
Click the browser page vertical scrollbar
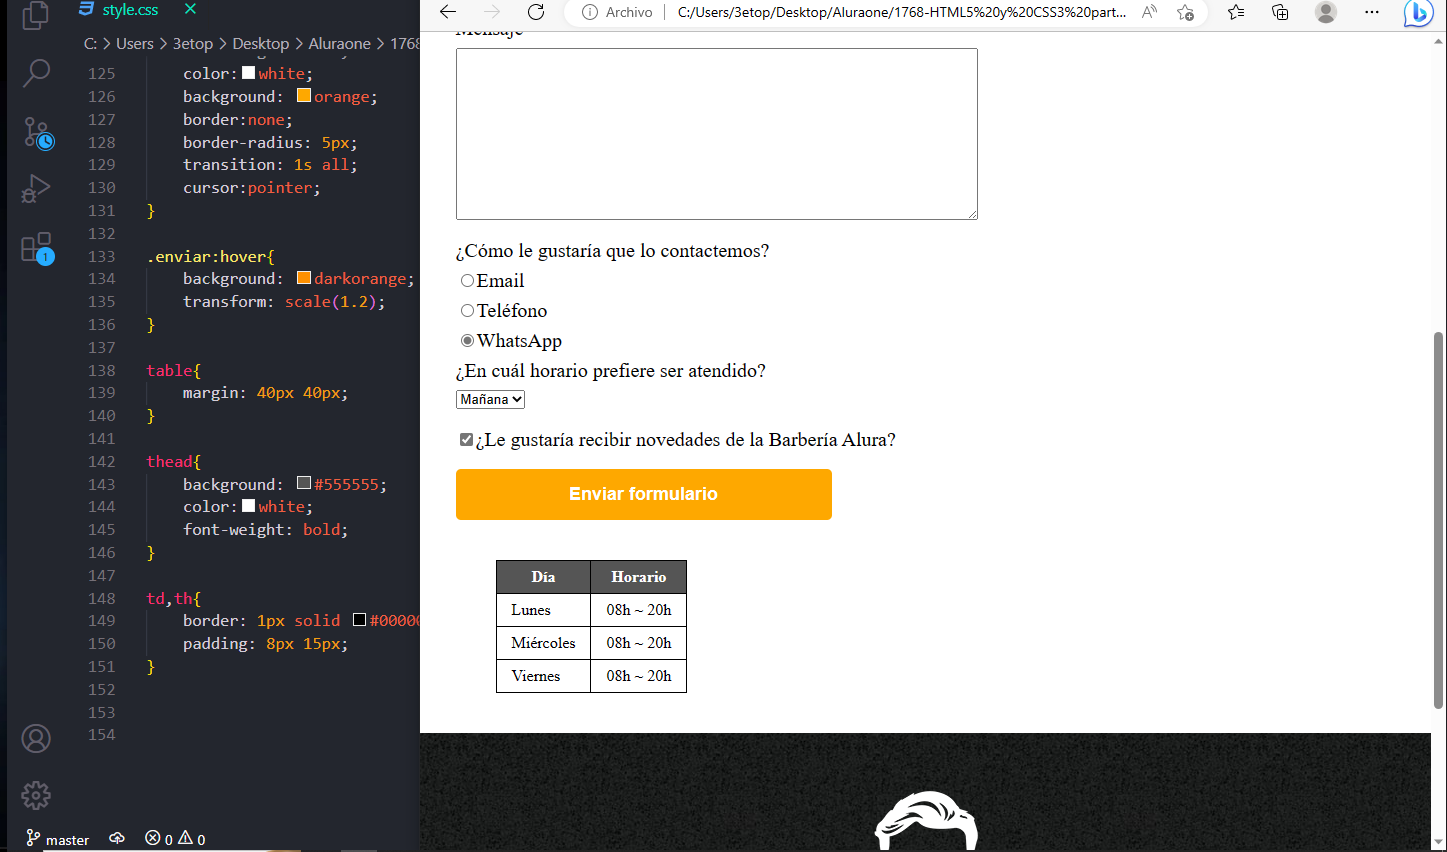click(x=1439, y=520)
